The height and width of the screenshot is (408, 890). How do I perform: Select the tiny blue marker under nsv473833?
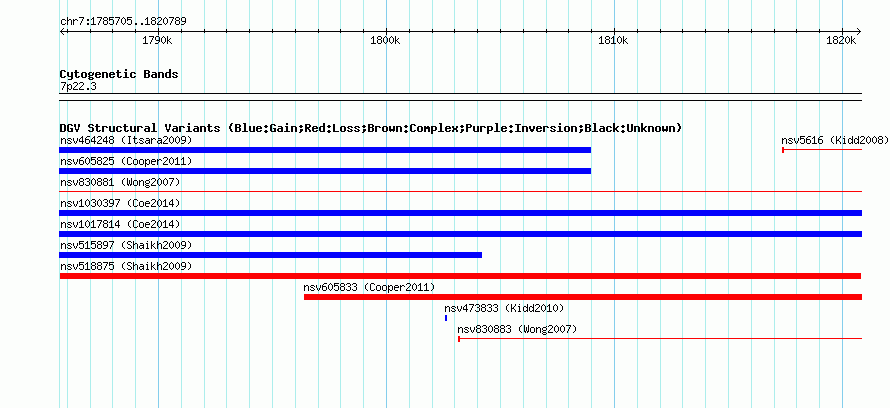click(446, 318)
